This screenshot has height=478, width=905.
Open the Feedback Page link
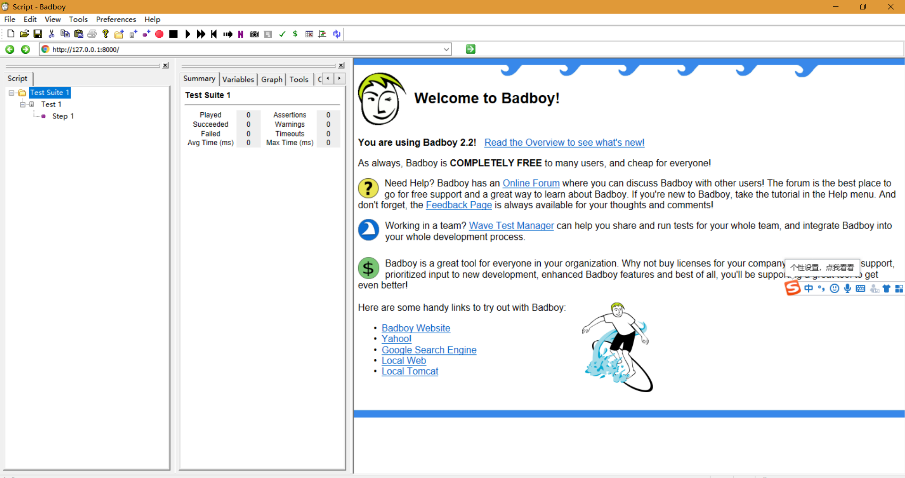[x=459, y=205]
